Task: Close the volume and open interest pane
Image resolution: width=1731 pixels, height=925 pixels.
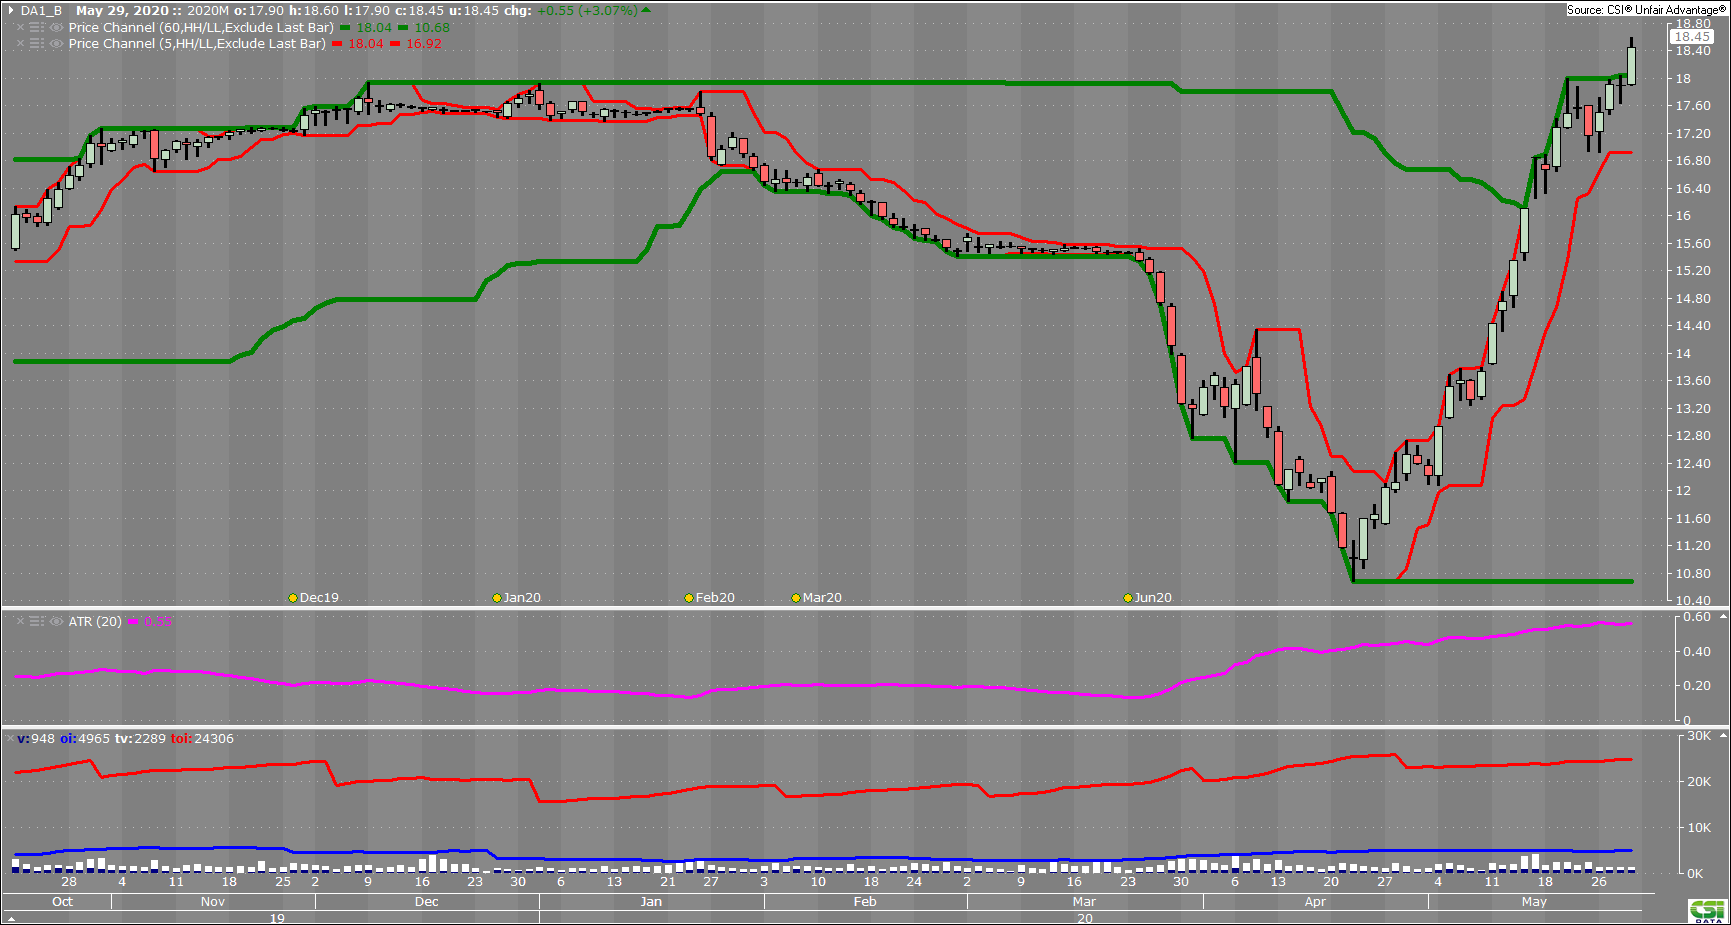Action: tap(10, 738)
